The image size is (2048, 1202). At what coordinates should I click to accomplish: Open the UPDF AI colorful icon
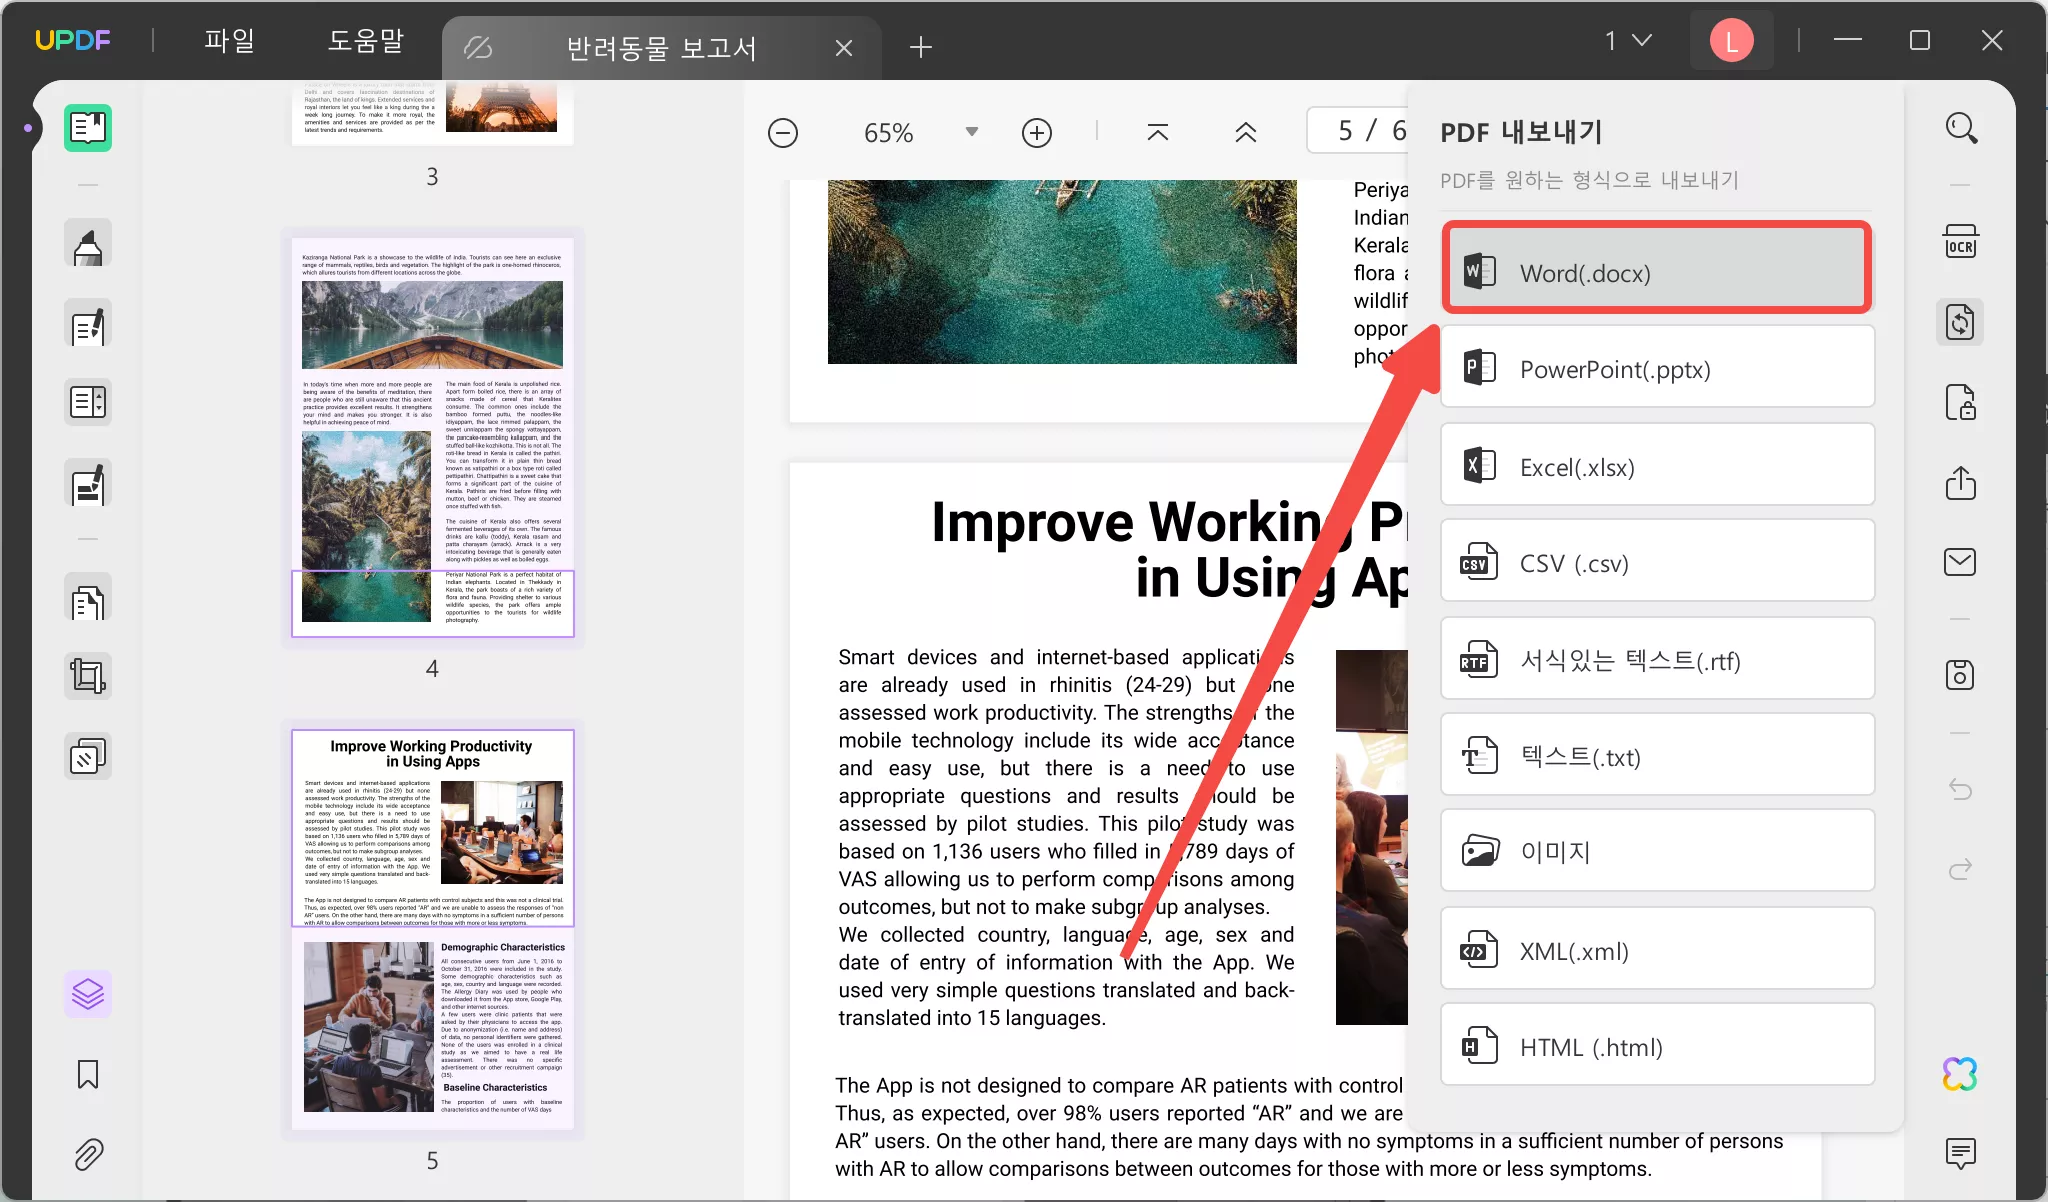pos(1960,1074)
